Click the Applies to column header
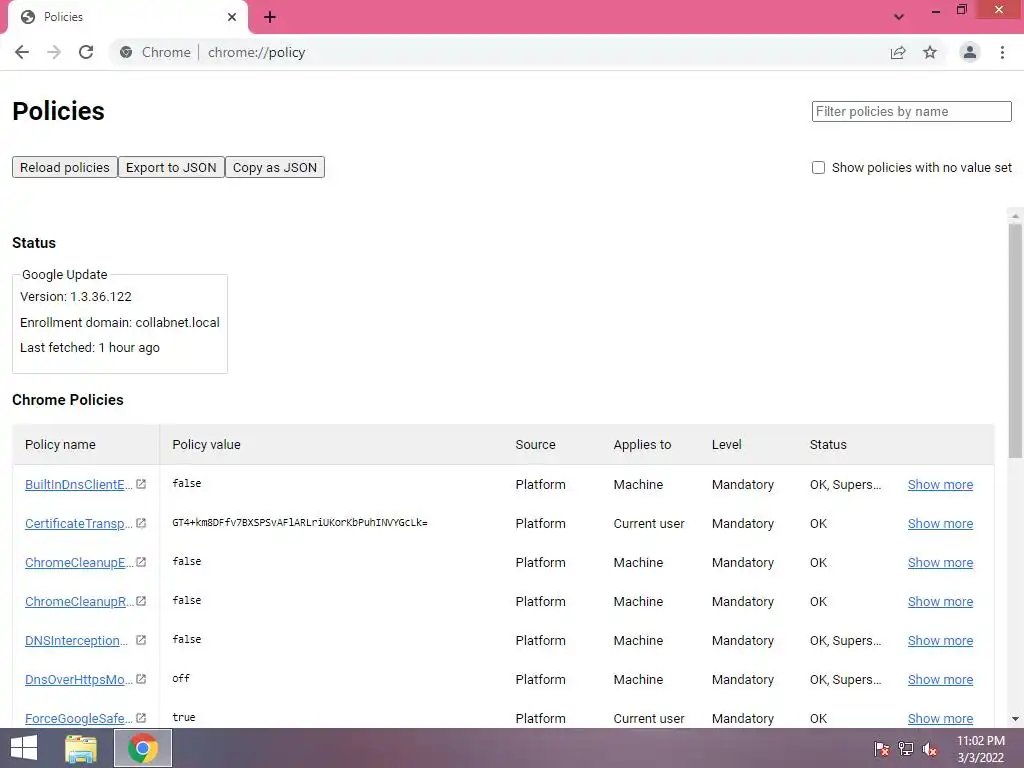This screenshot has height=768, width=1024. point(642,444)
